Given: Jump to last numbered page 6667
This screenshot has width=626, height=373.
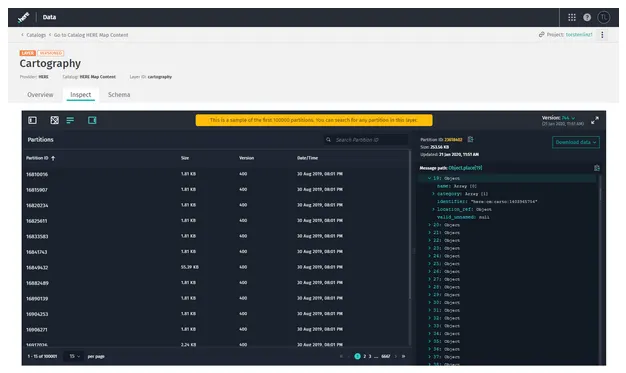Looking at the screenshot, I should tap(386, 356).
